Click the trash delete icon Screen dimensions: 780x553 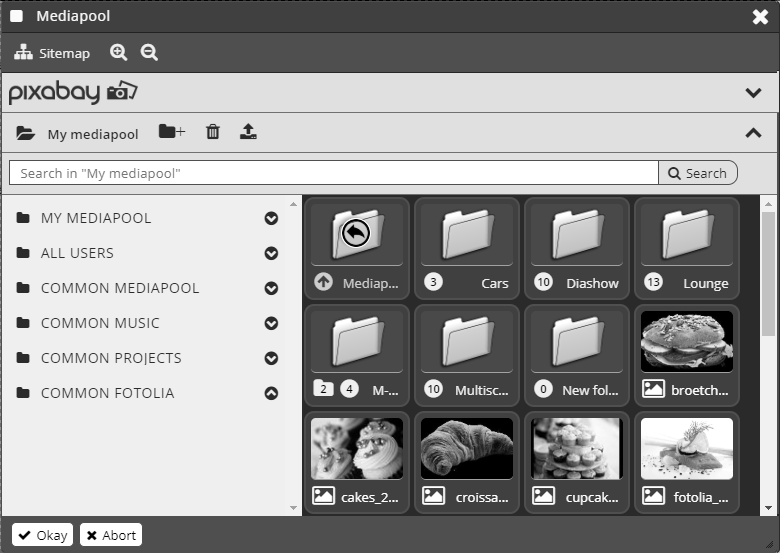point(213,132)
